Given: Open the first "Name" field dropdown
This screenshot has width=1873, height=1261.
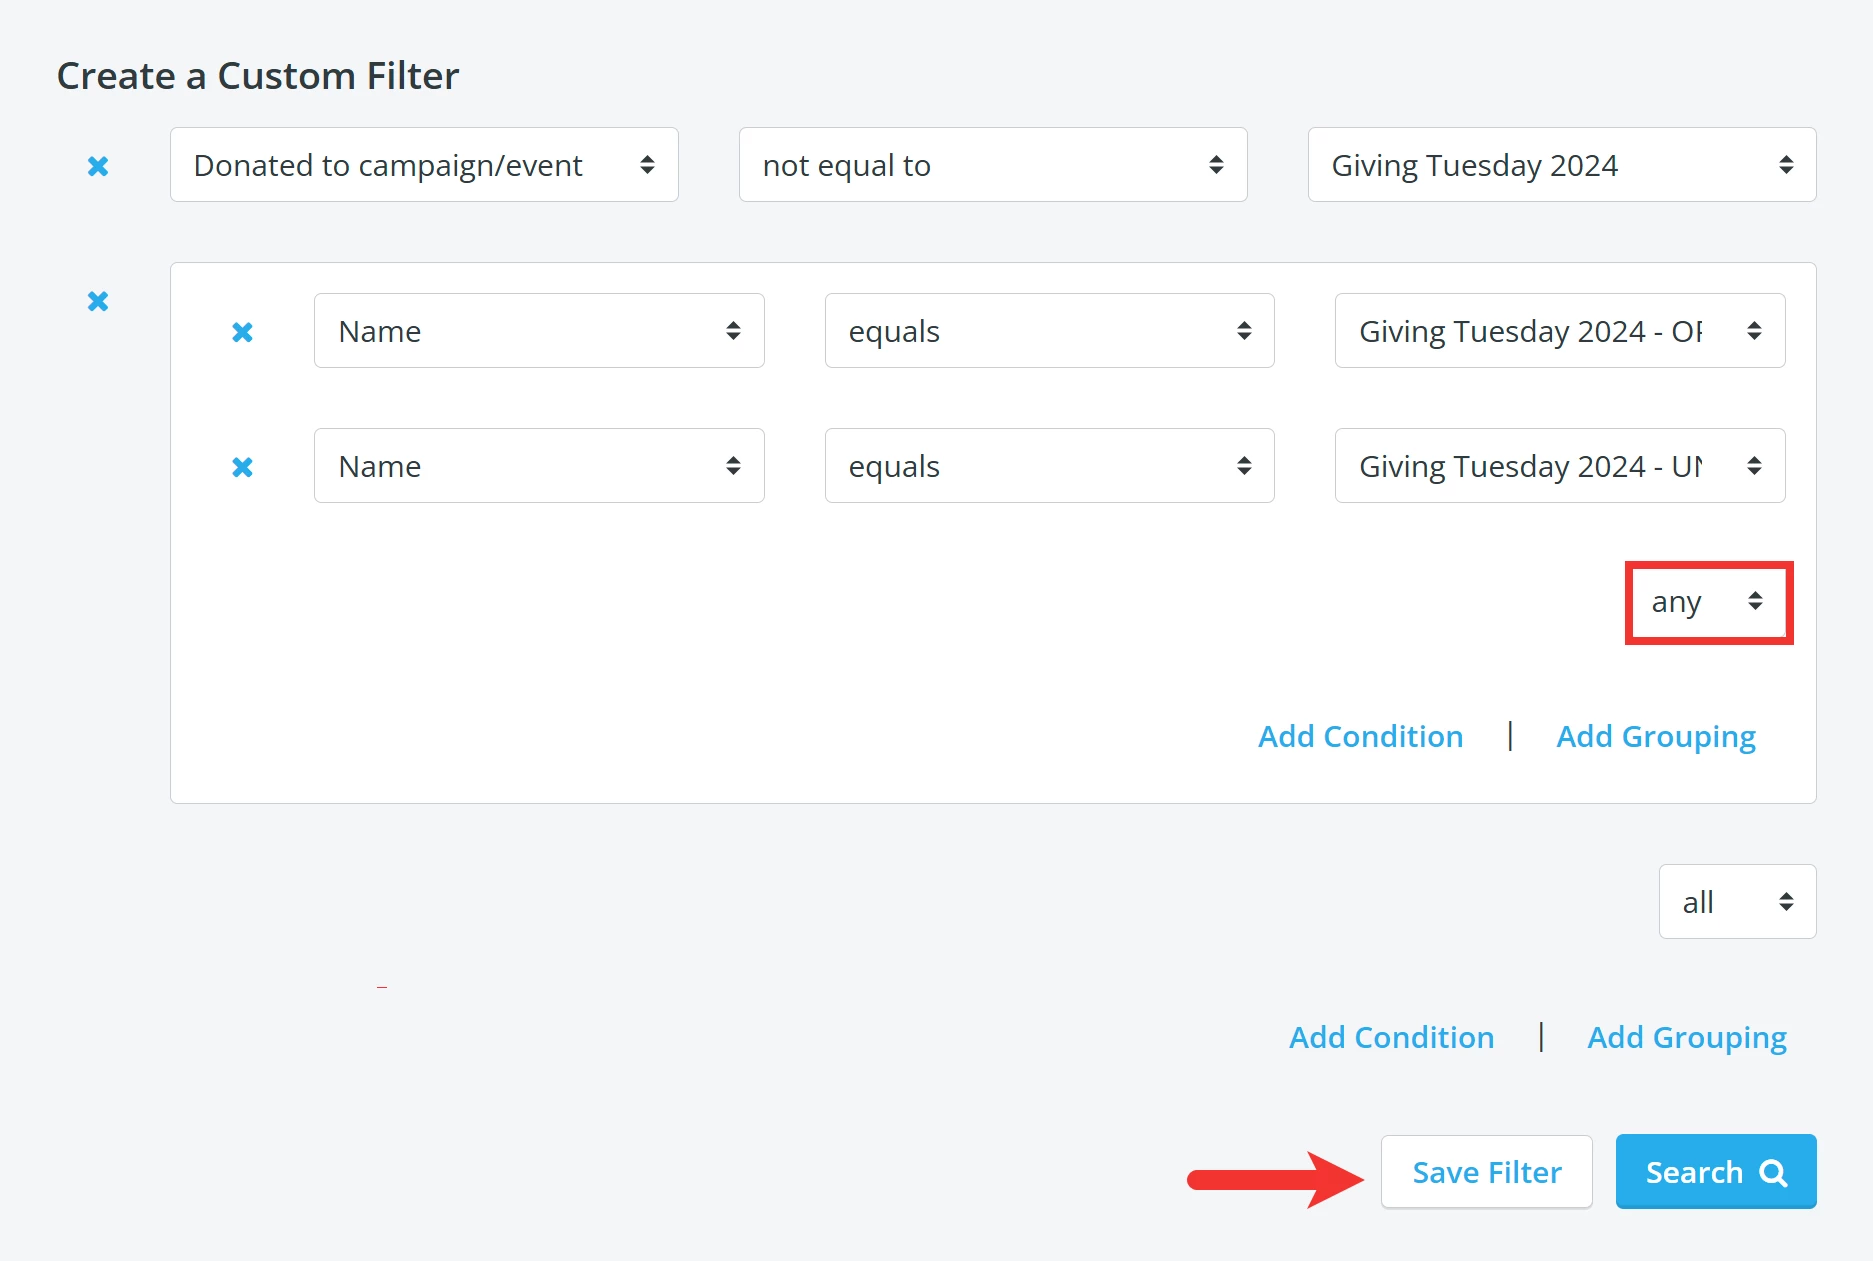Looking at the screenshot, I should point(538,331).
